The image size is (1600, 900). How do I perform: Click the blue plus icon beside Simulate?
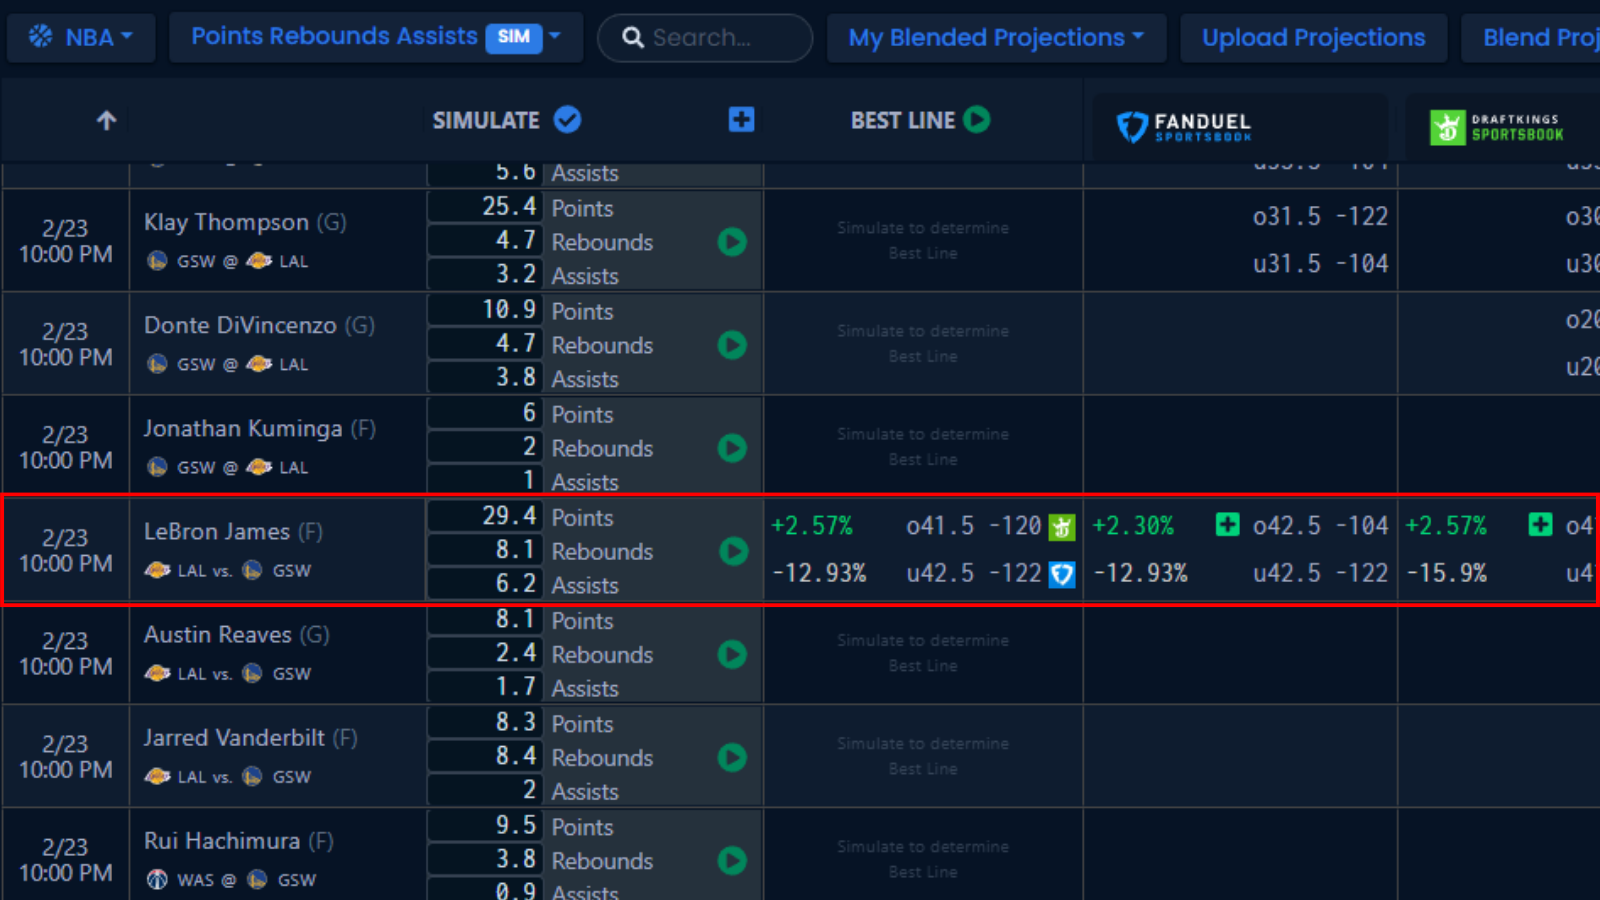pyautogui.click(x=741, y=120)
